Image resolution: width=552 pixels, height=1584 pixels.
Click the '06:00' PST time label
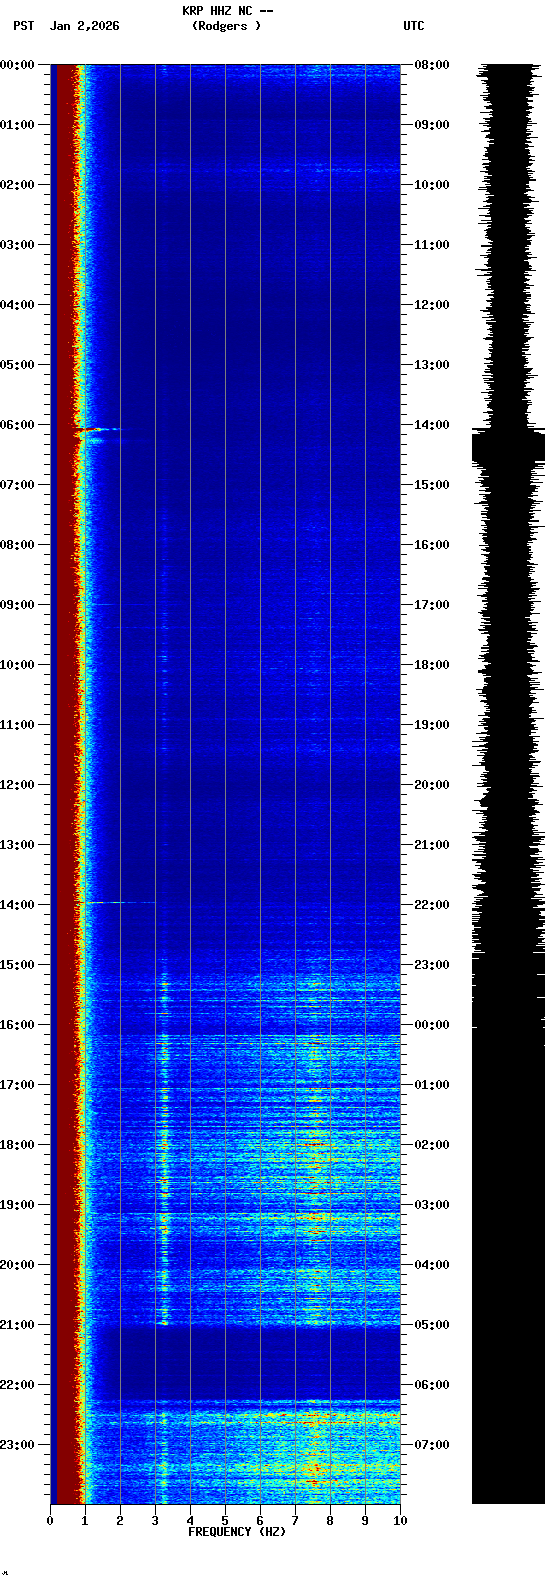17,425
